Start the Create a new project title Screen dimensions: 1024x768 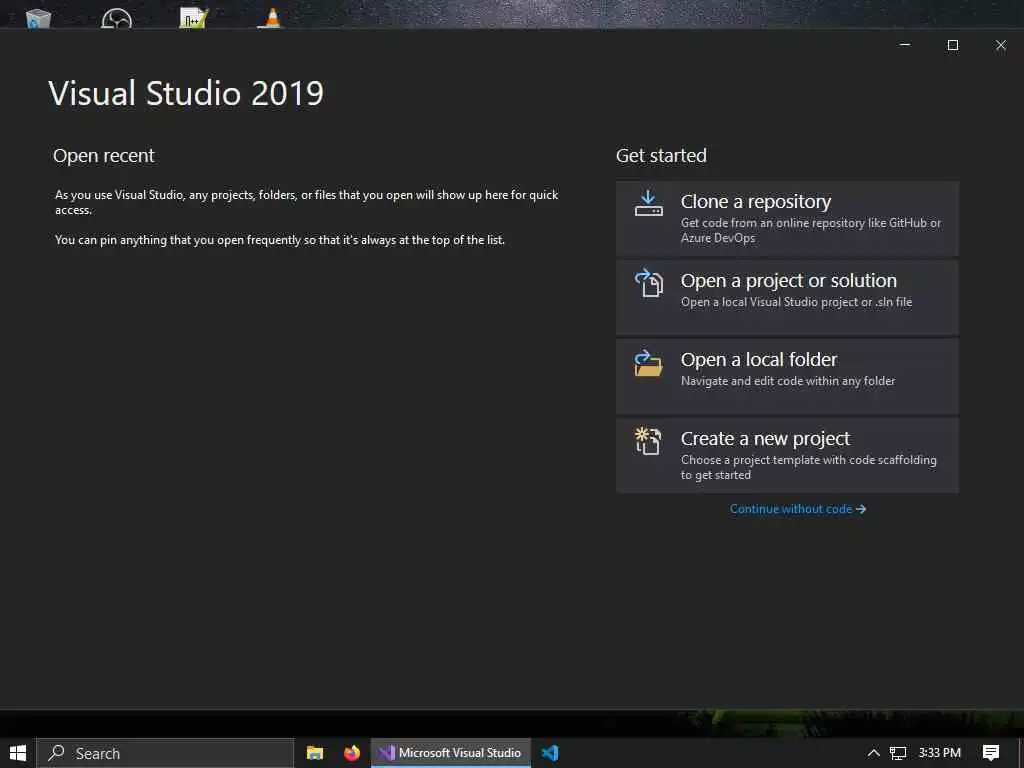(x=765, y=439)
